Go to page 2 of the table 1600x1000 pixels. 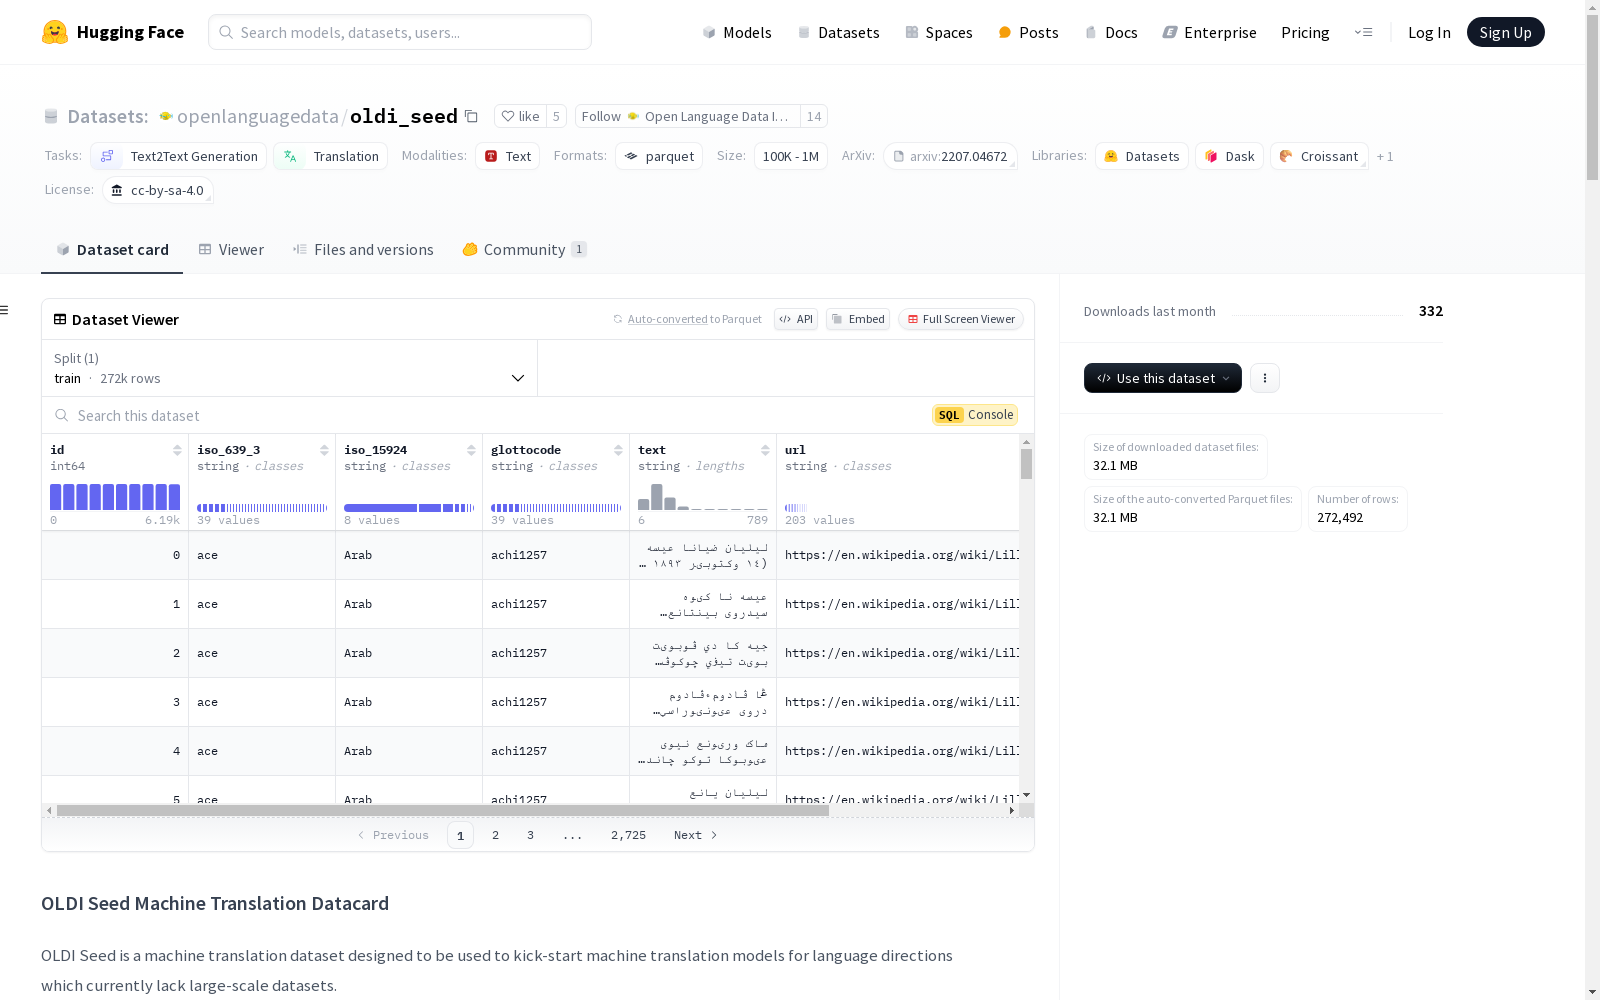point(495,835)
